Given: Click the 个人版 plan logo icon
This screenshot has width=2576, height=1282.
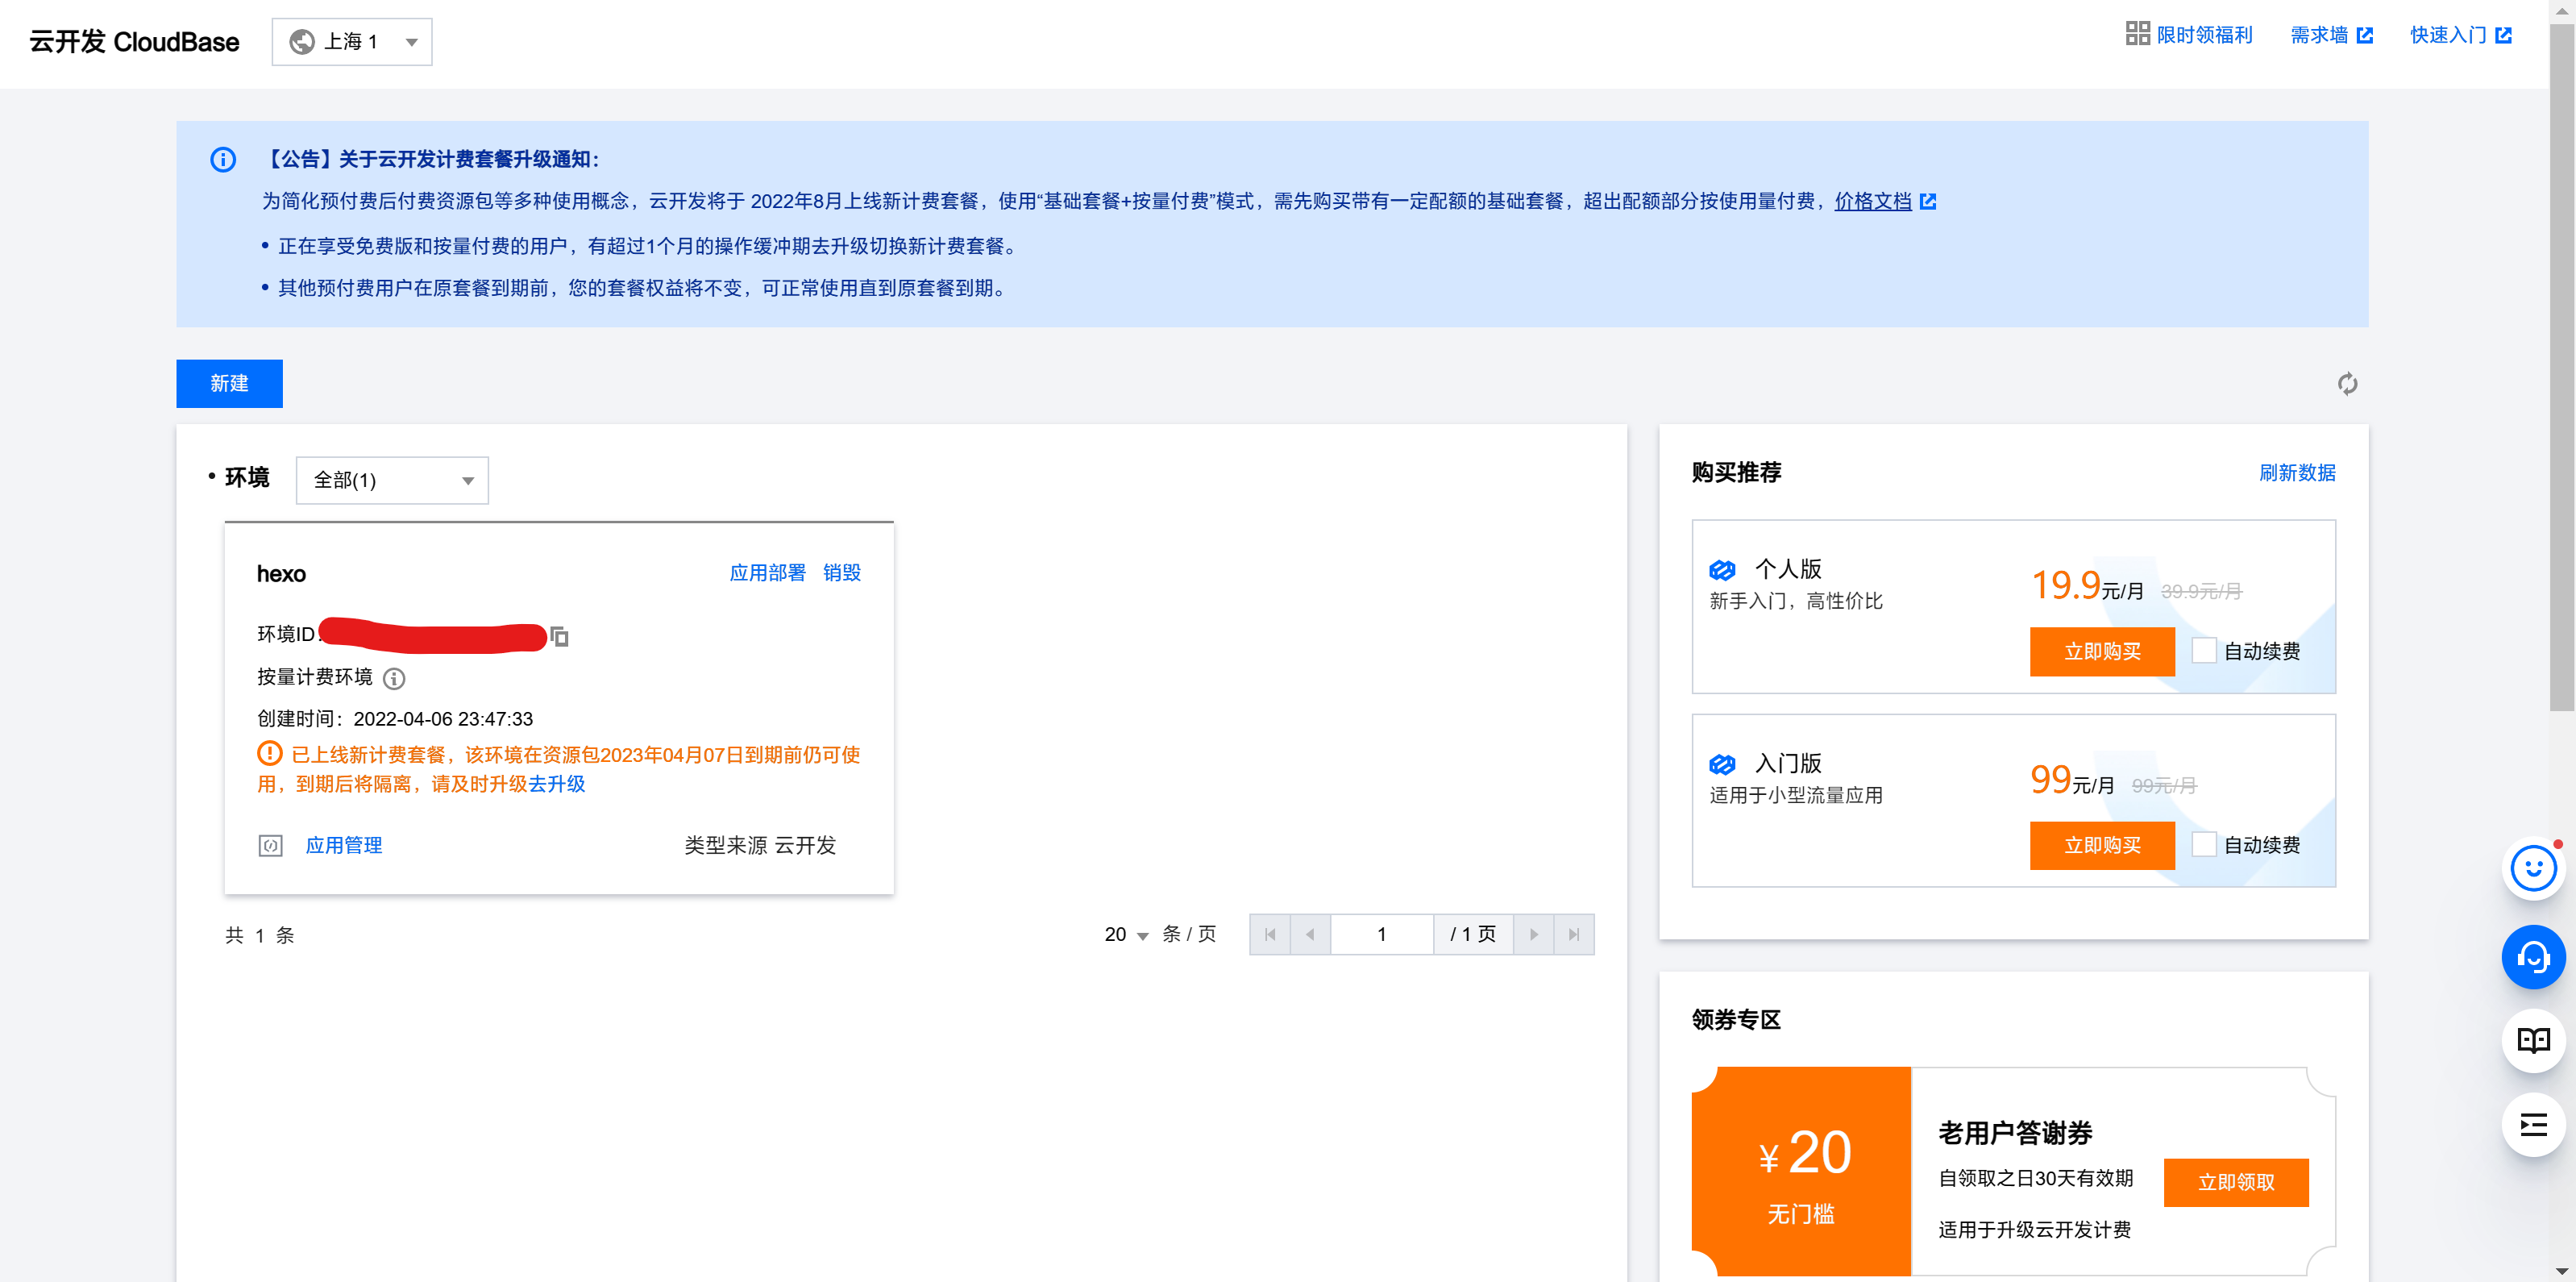Looking at the screenshot, I should 1722,570.
